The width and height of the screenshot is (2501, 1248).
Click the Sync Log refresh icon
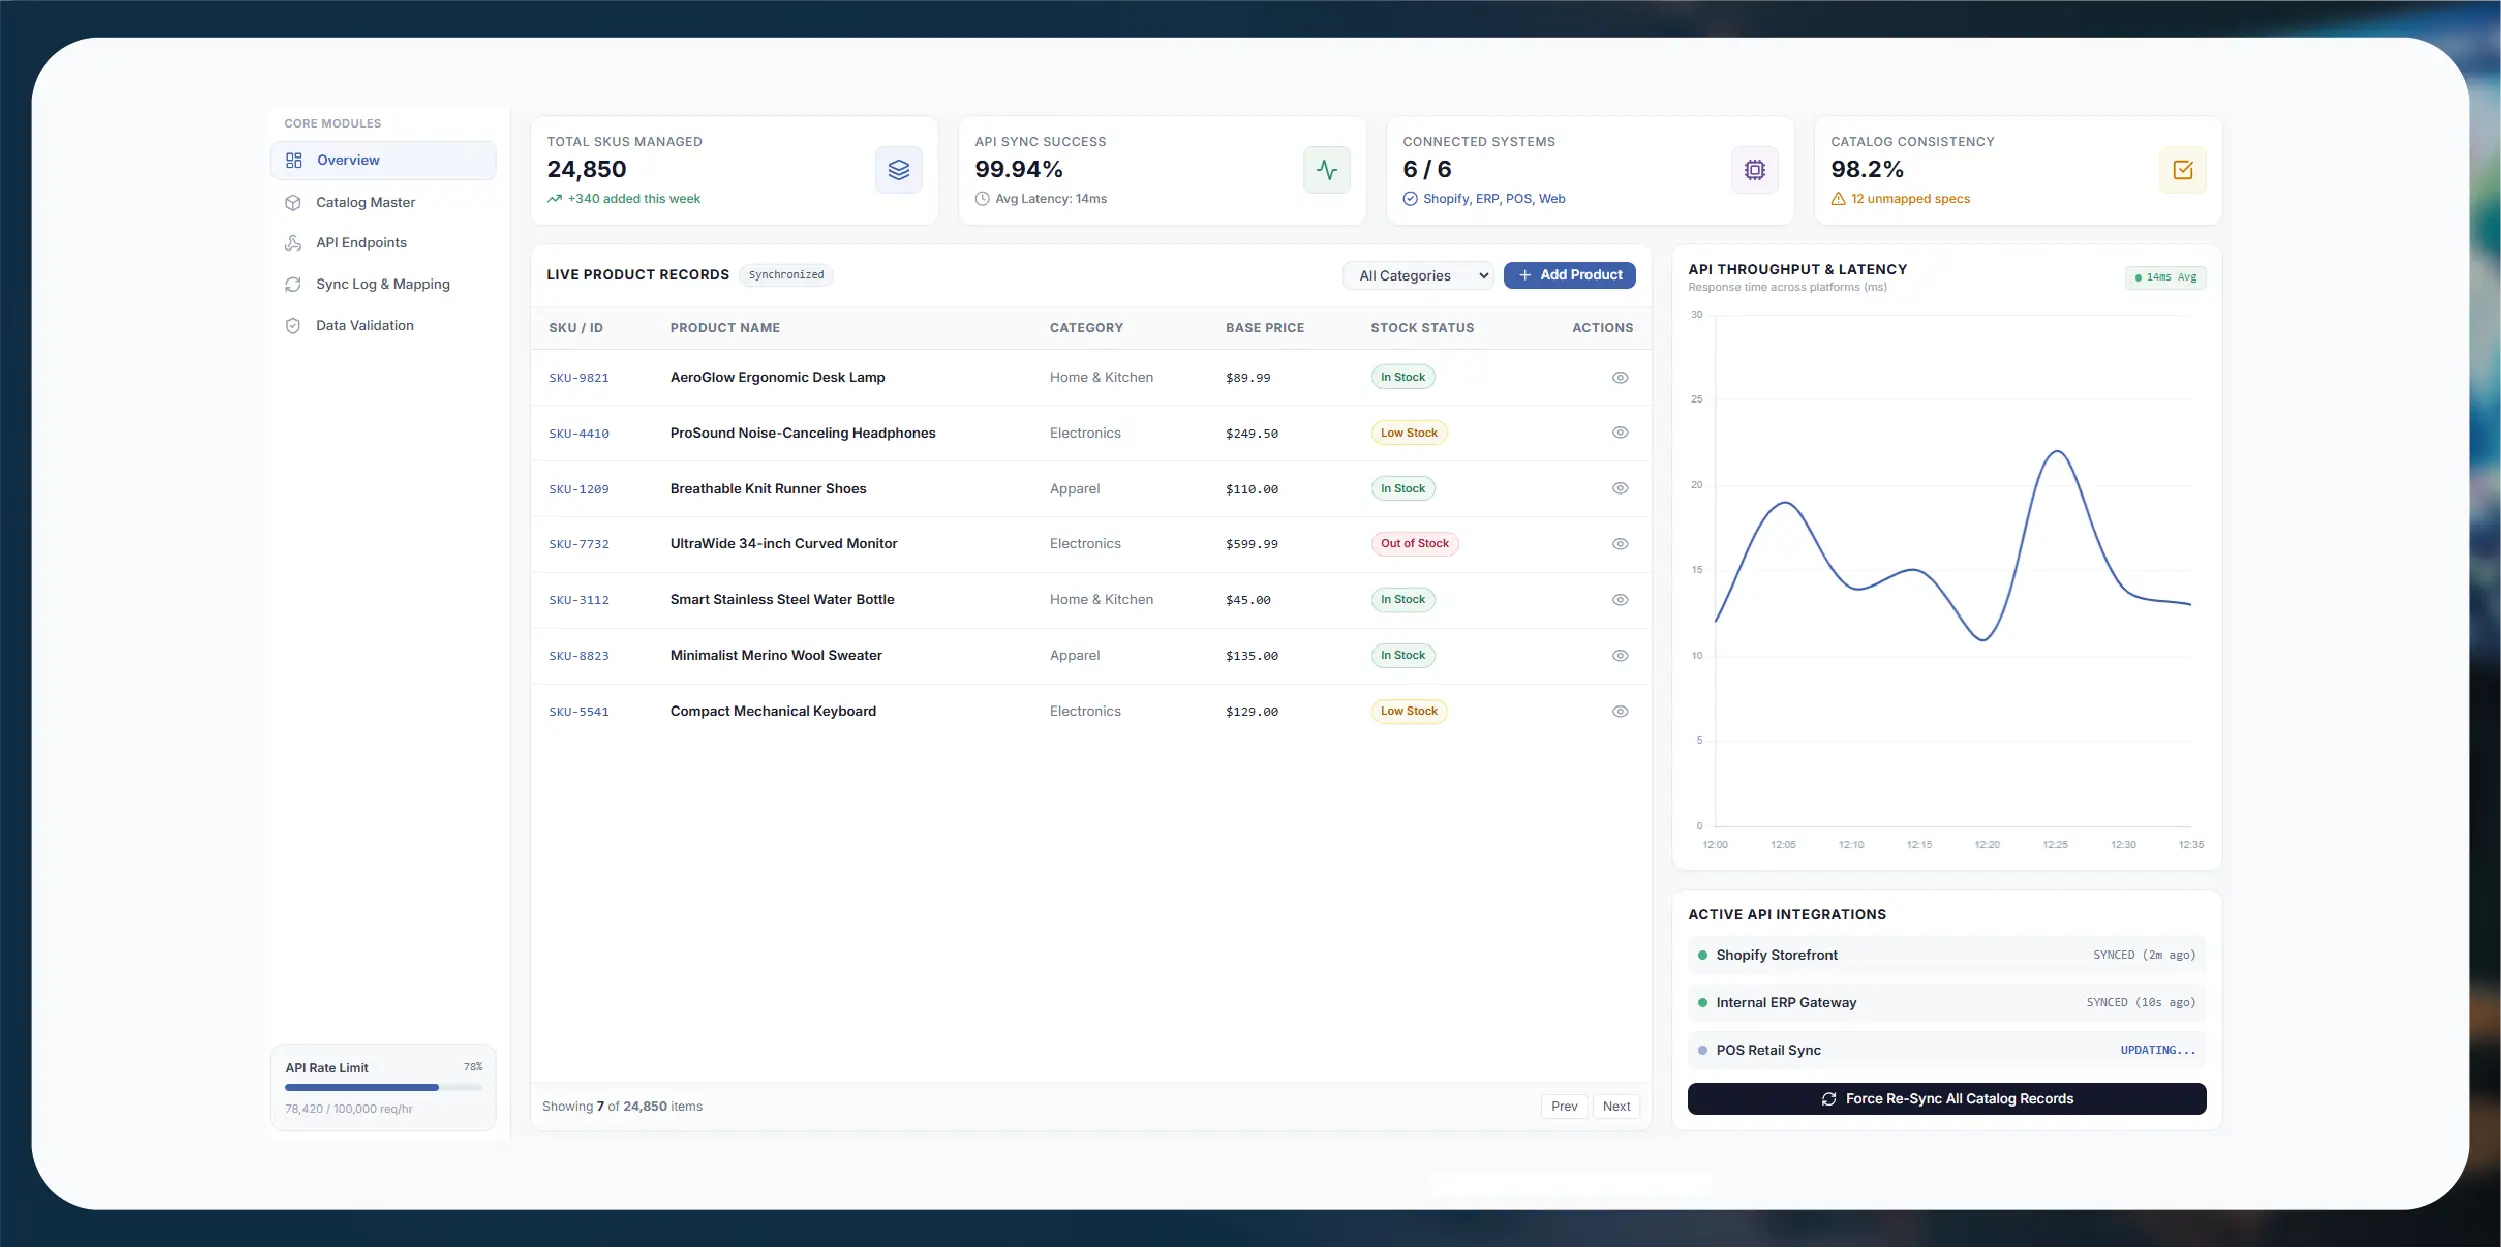(293, 284)
